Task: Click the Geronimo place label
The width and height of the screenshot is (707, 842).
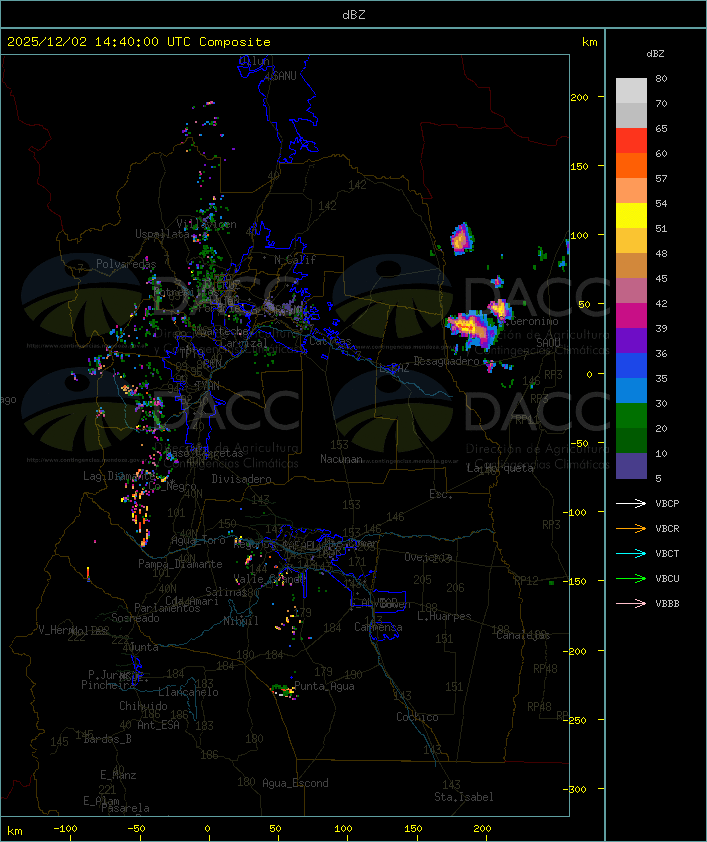Action: [535, 322]
